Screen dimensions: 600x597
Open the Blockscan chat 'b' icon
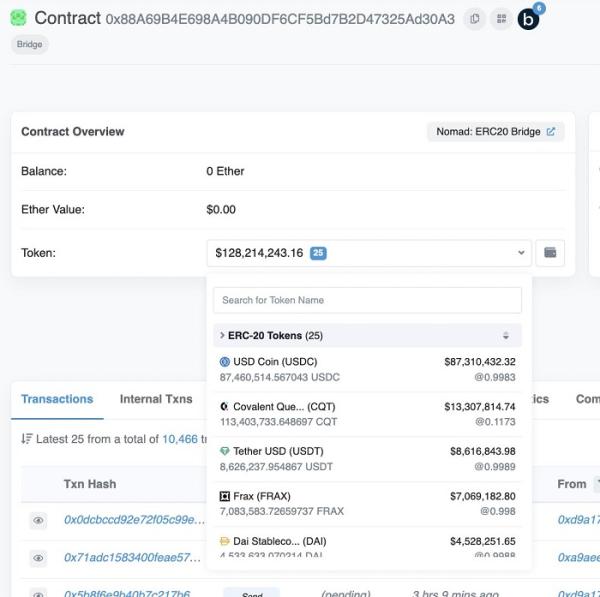pos(528,19)
